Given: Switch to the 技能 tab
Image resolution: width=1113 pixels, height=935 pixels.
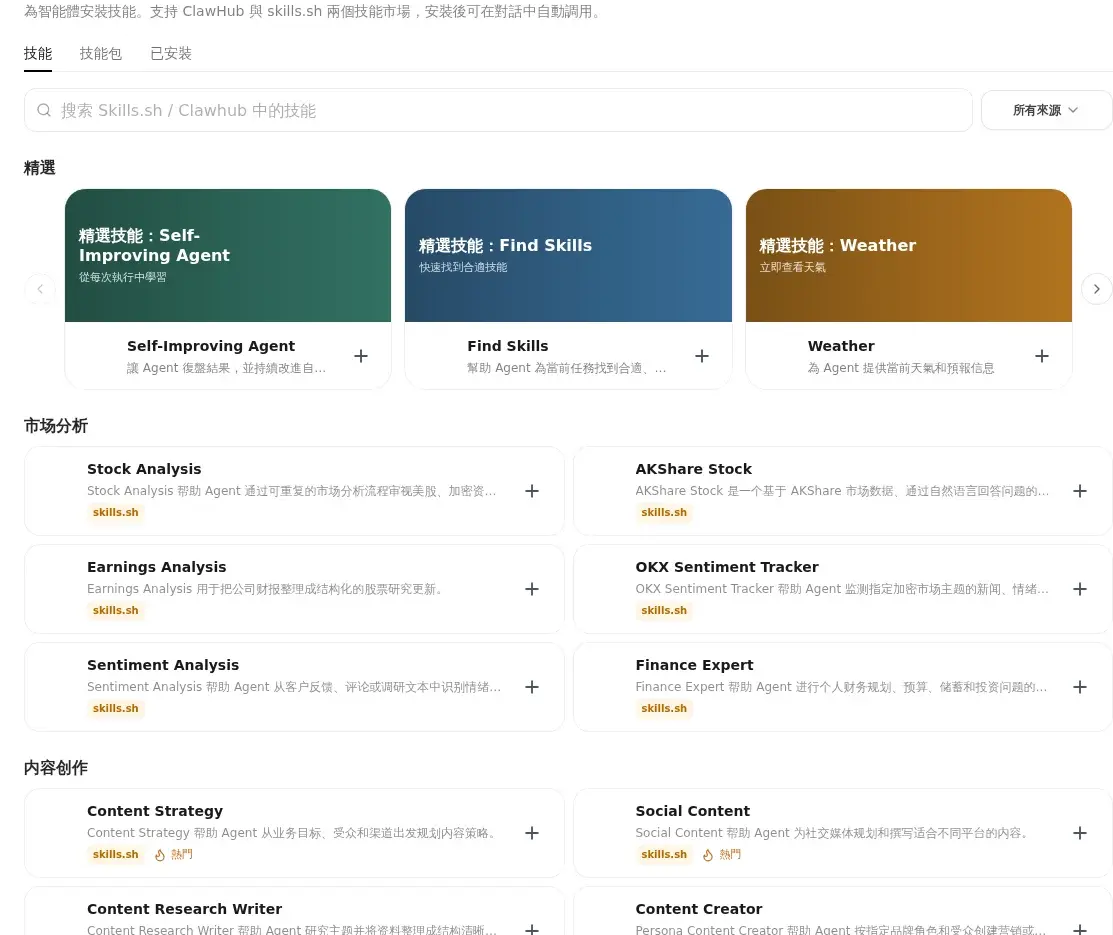Looking at the screenshot, I should (x=38, y=54).
